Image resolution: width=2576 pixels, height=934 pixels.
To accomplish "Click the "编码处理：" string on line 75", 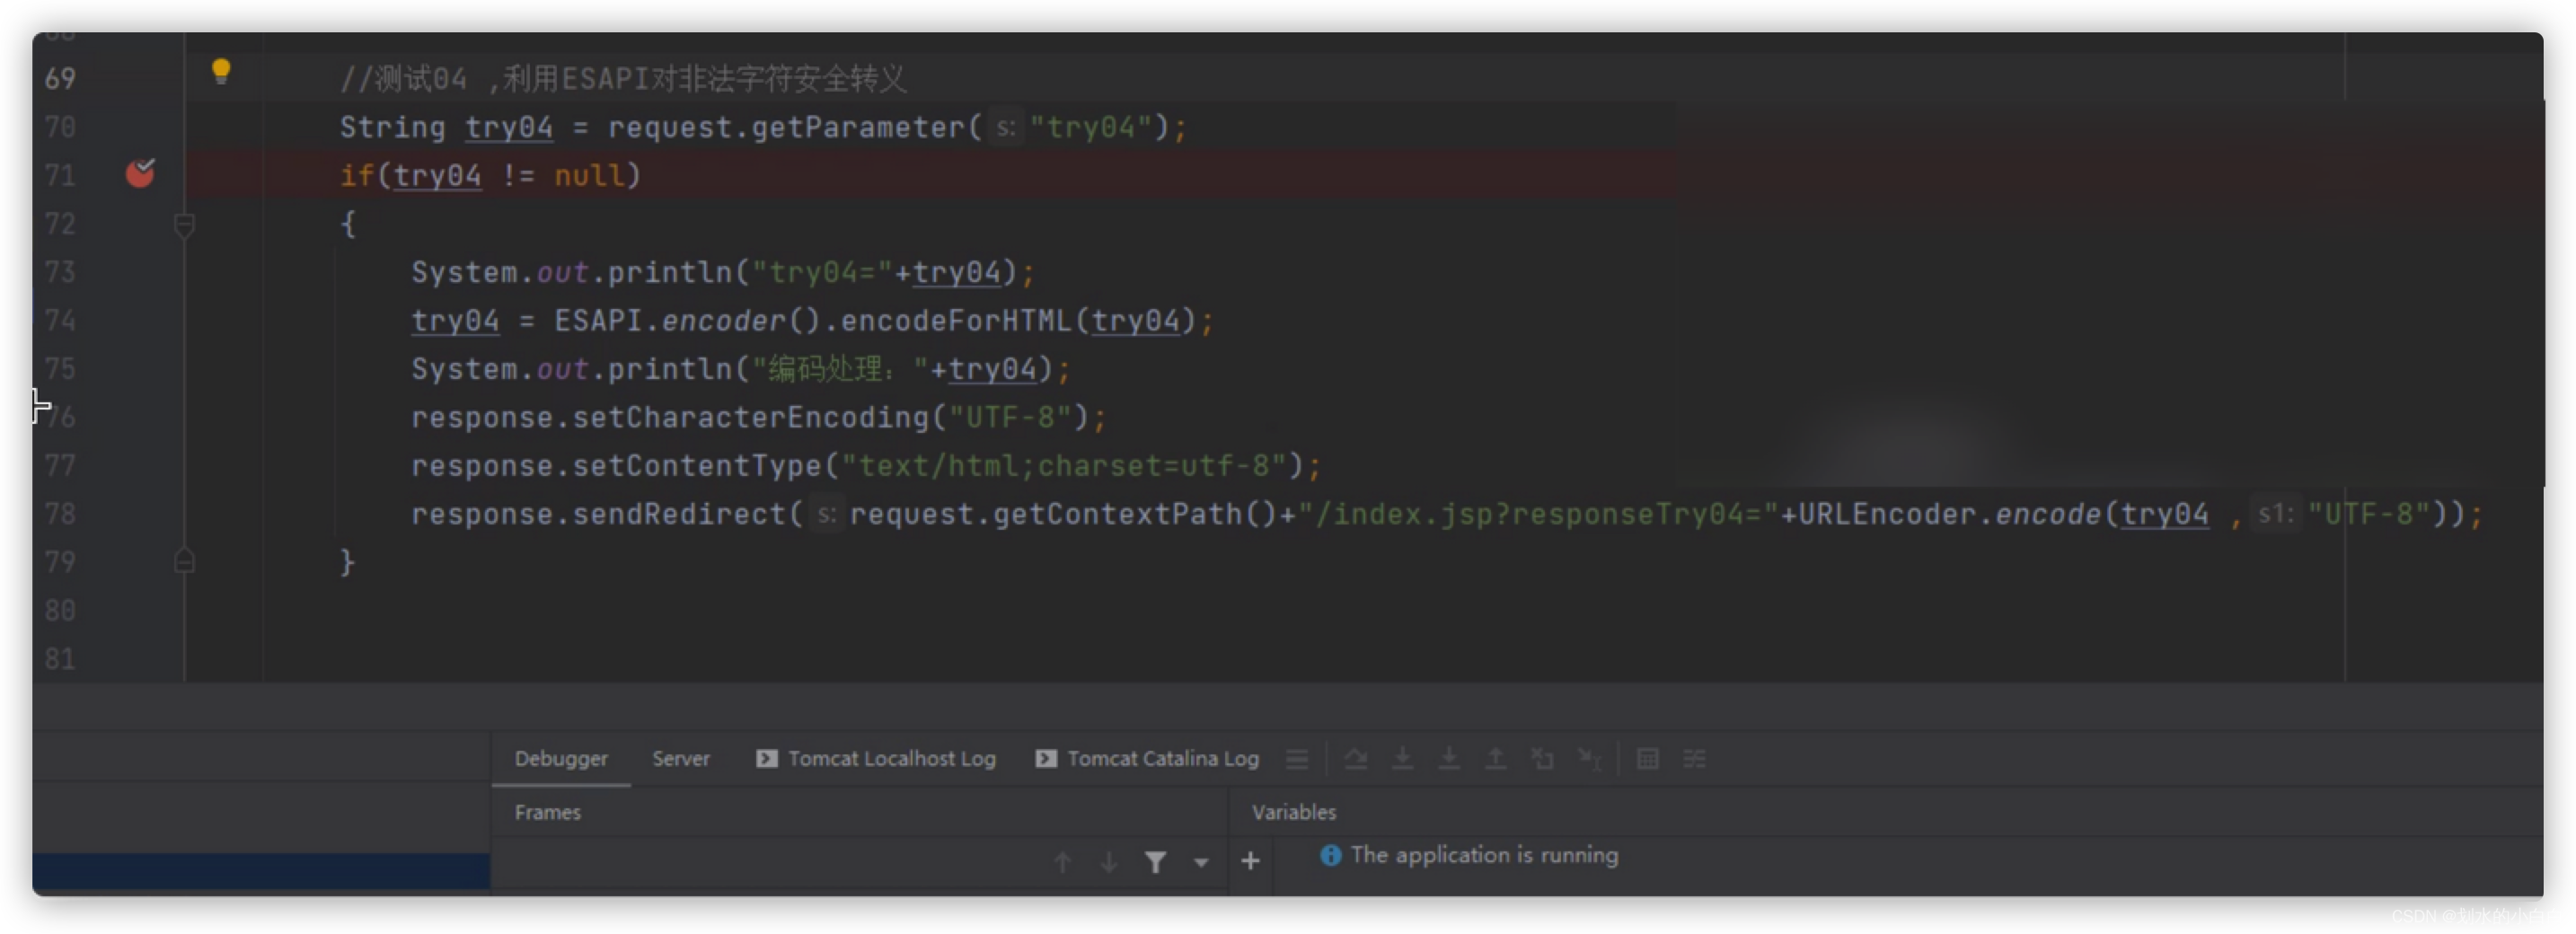I will click(x=840, y=369).
